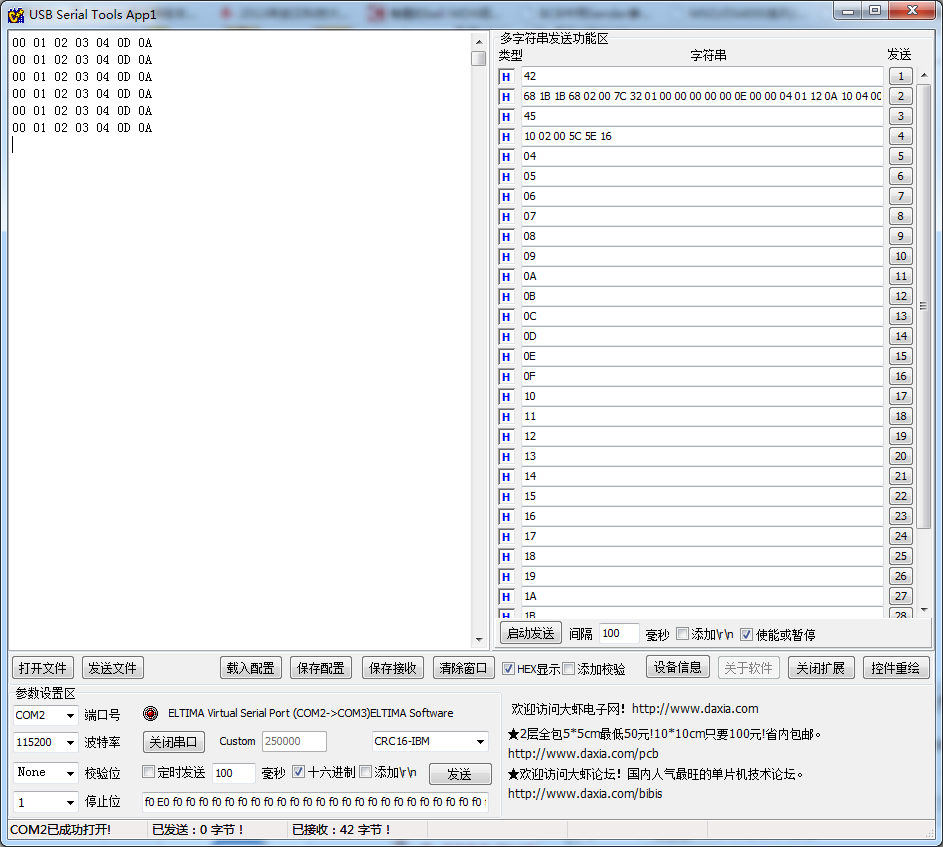Toggle the H type icon for string 0F
The height and width of the screenshot is (847, 943).
click(x=506, y=377)
